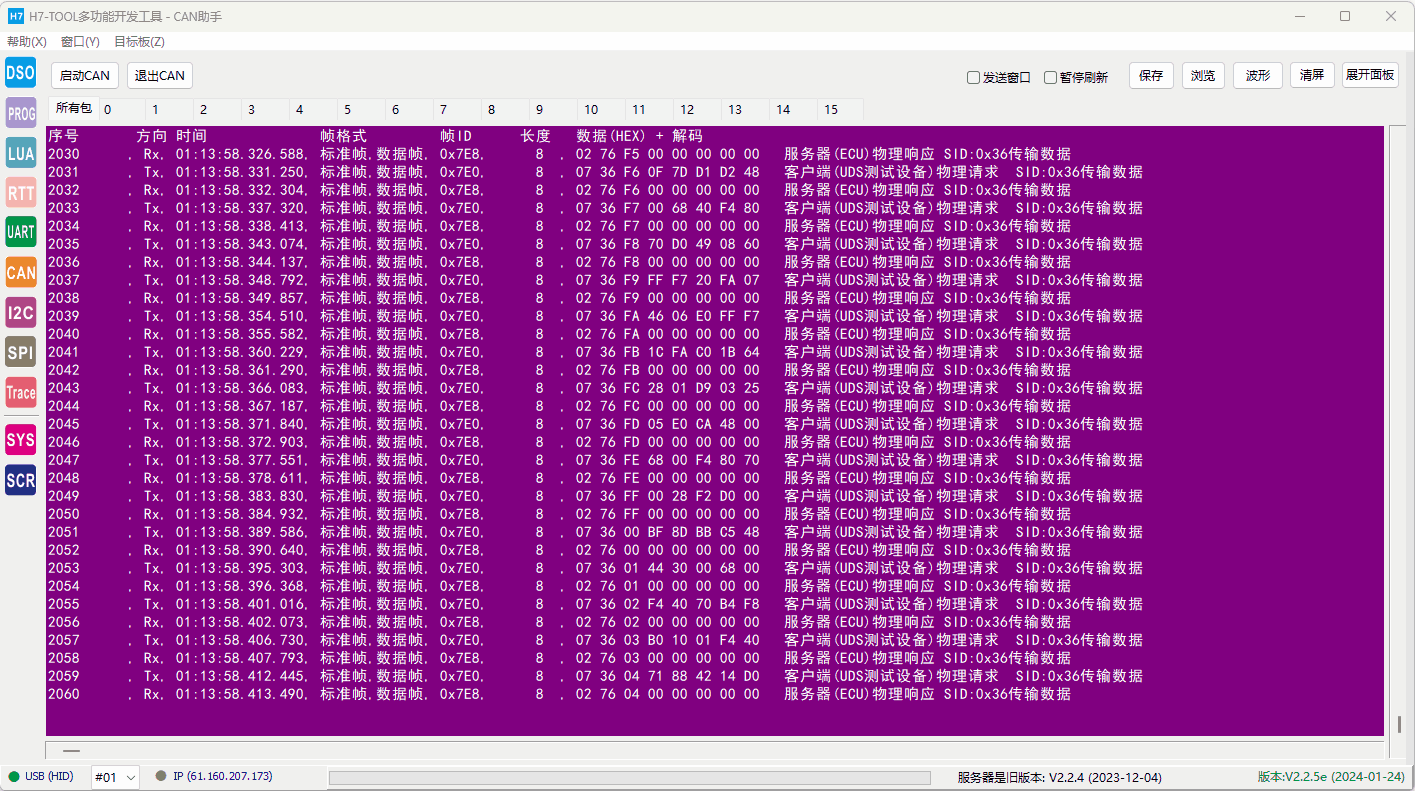Open the 帮助(X) menu
The width and height of the screenshot is (1415, 791).
click(27, 42)
